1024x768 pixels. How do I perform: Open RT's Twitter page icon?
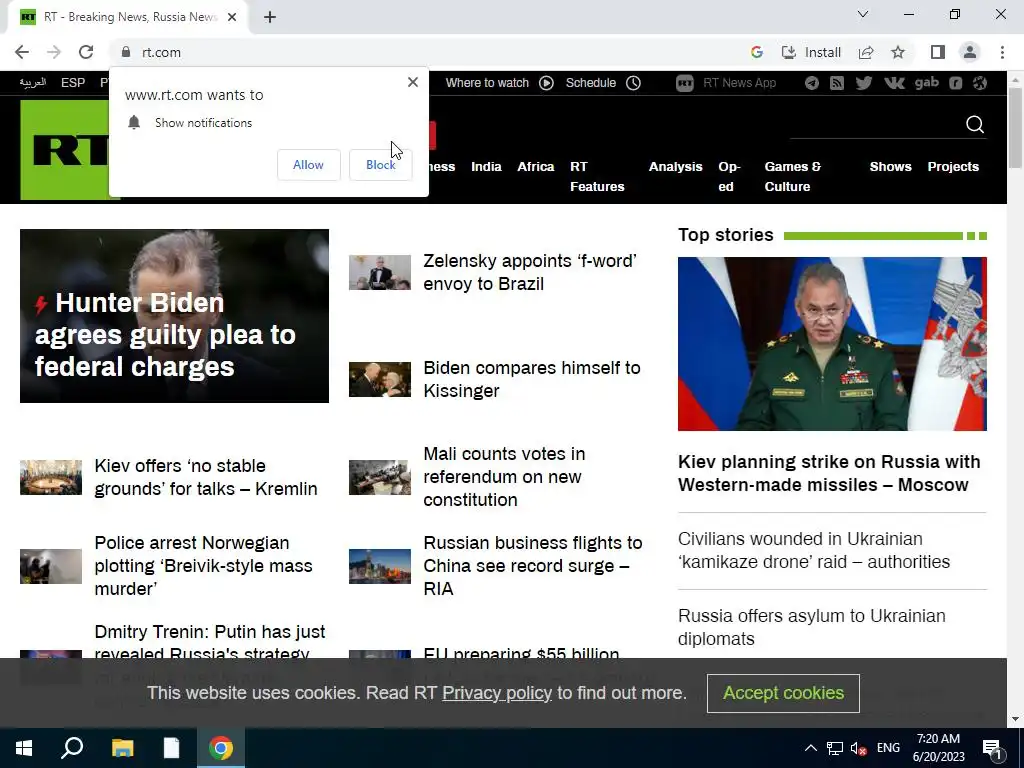[x=863, y=83]
